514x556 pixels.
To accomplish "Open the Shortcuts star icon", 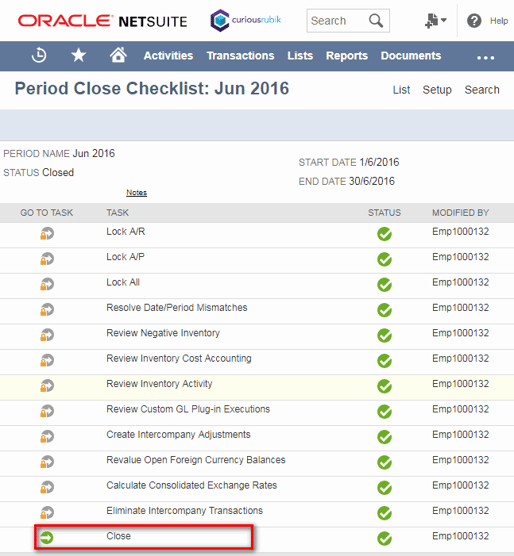I will tap(78, 55).
